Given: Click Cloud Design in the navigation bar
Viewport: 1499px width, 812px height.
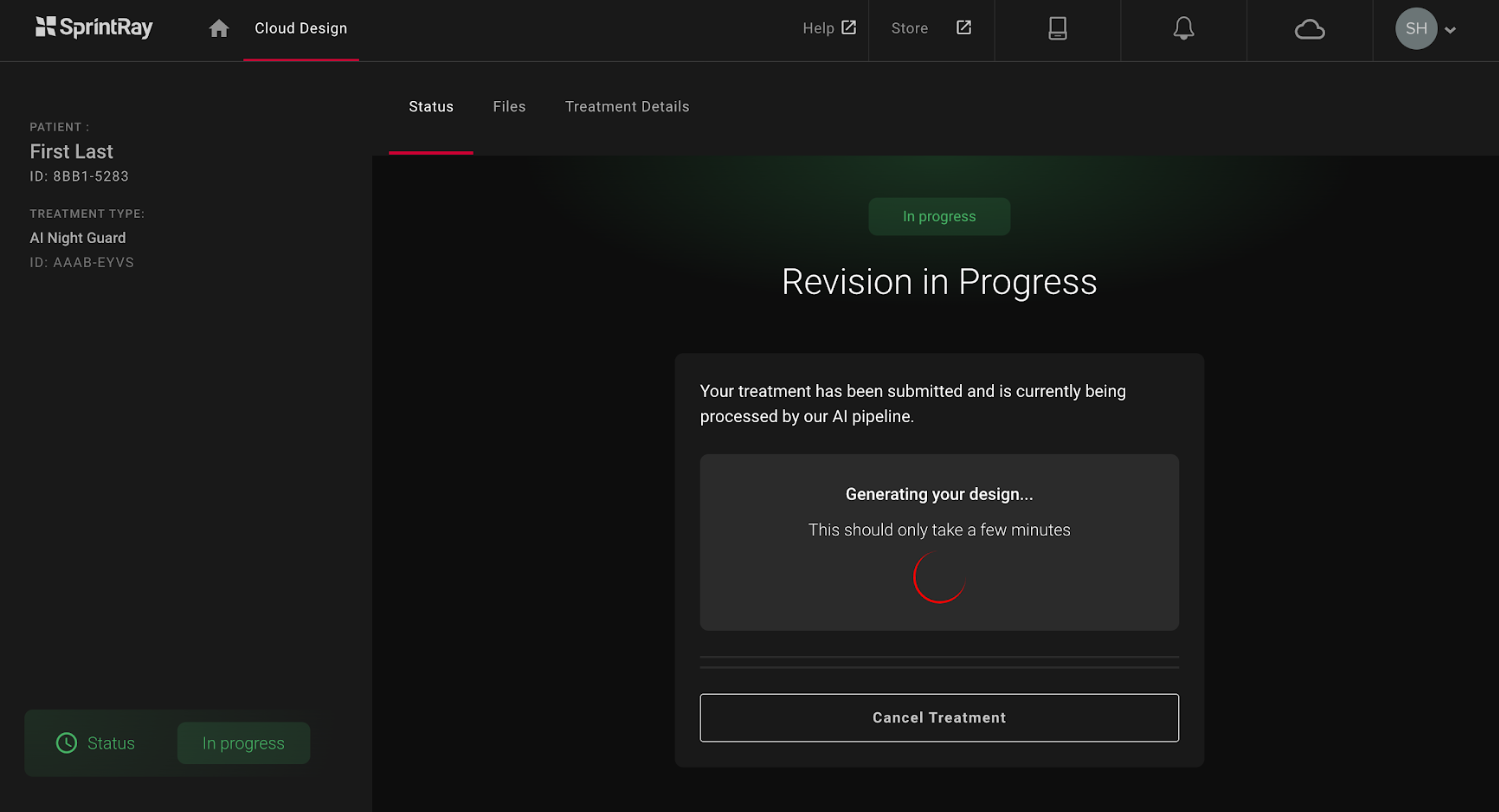Looking at the screenshot, I should point(301,29).
